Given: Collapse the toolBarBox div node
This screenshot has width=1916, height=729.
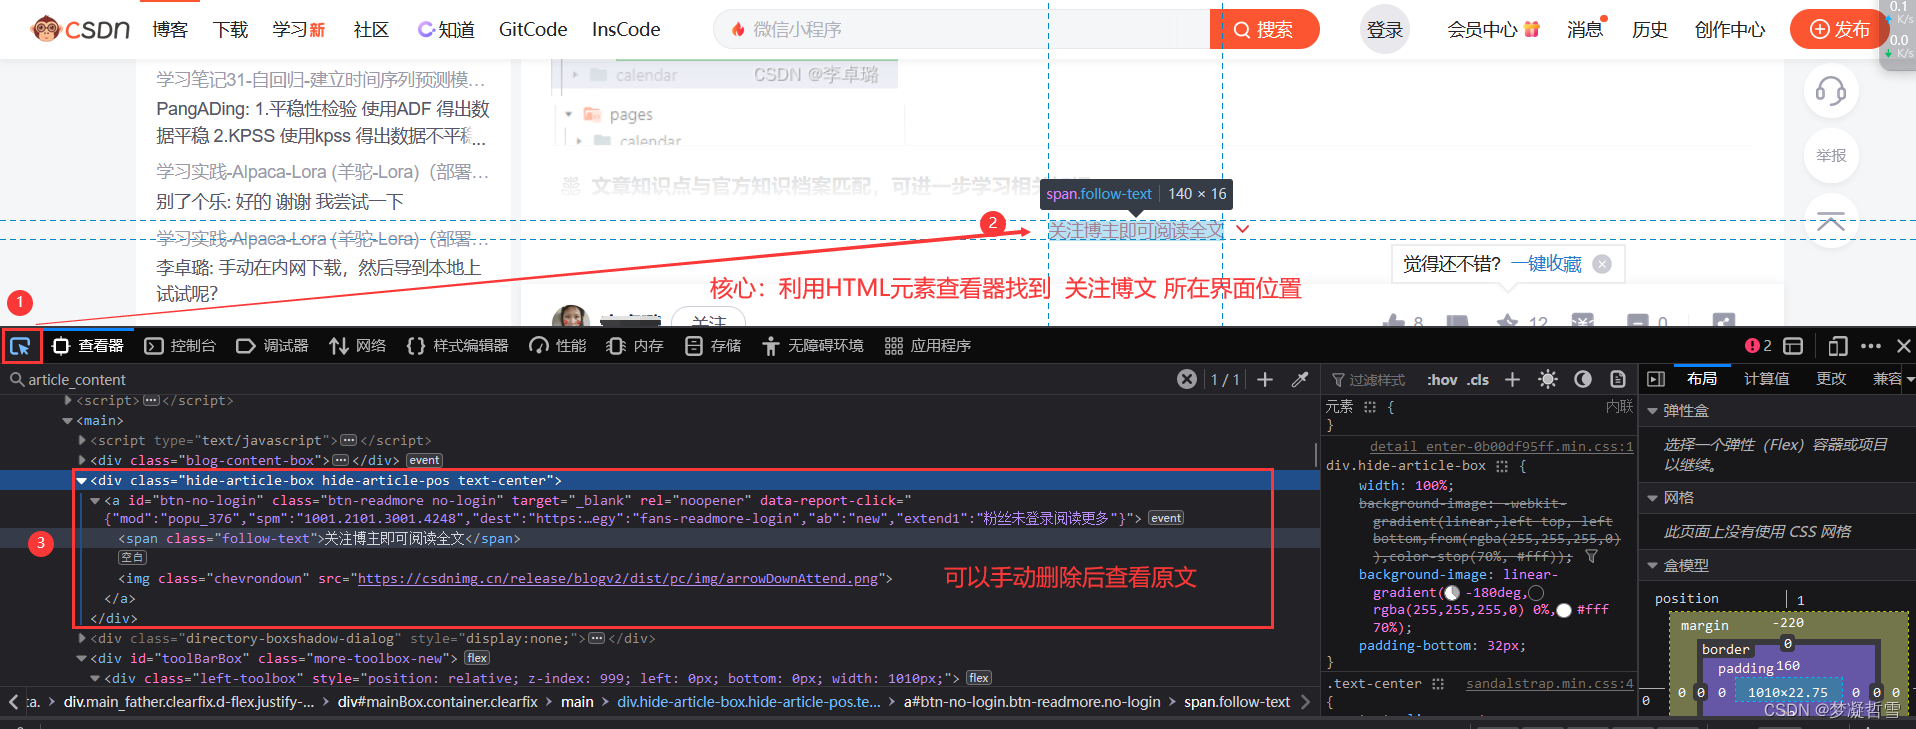Looking at the screenshot, I should coord(82,658).
